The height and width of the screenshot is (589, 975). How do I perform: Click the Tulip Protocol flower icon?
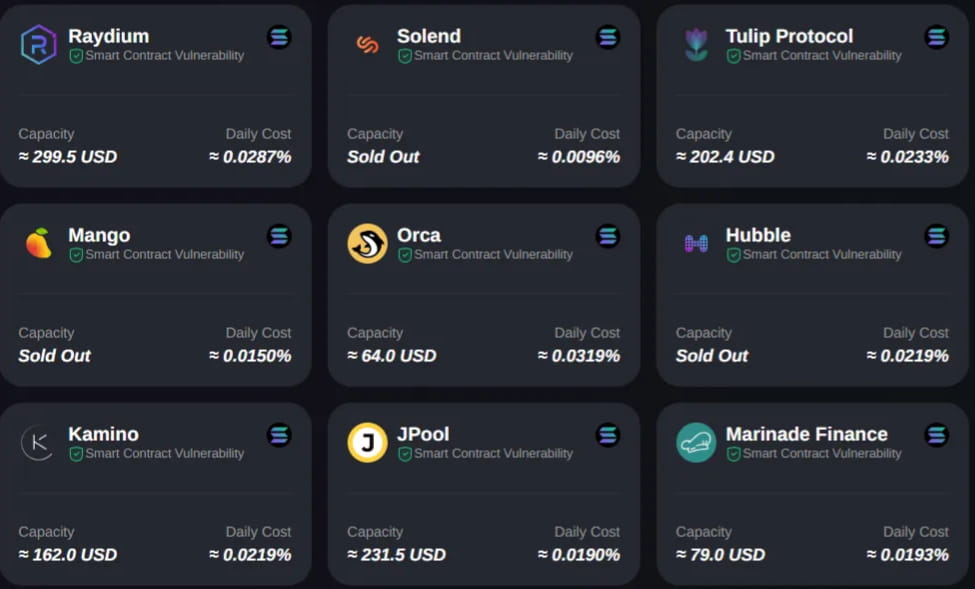pyautogui.click(x=696, y=45)
